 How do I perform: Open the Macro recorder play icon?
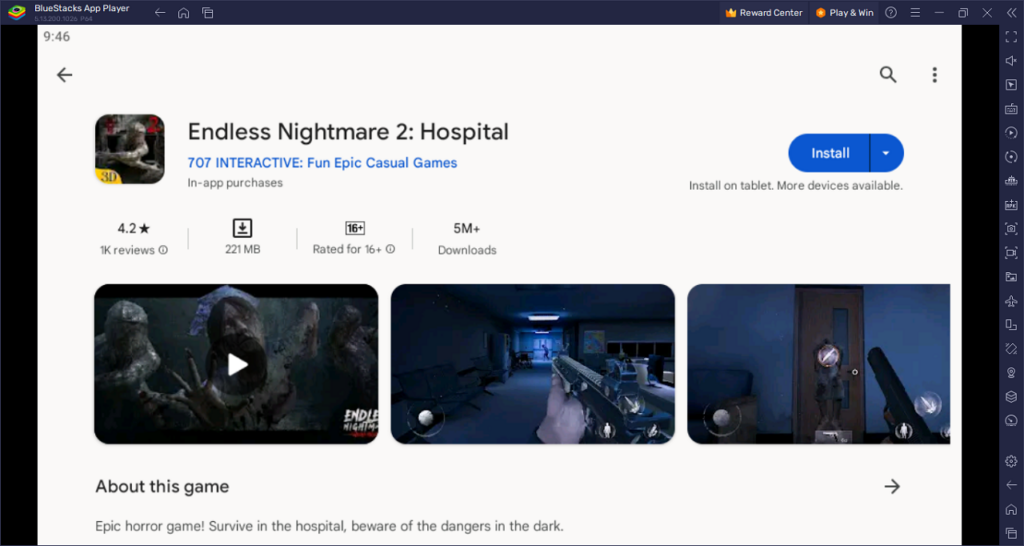(x=1011, y=133)
